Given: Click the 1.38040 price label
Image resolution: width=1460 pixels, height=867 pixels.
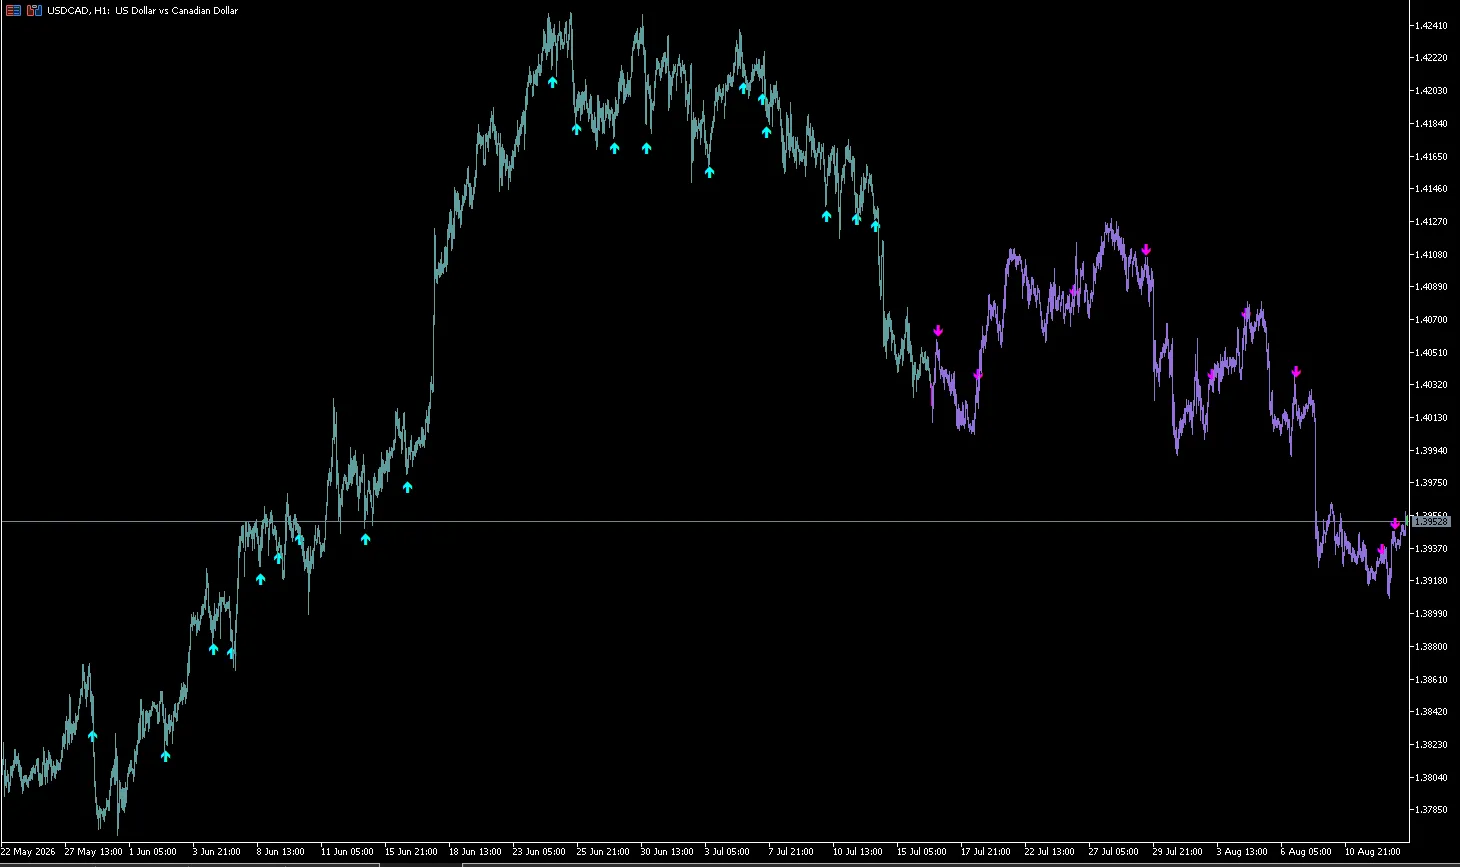Looking at the screenshot, I should point(1433,778).
